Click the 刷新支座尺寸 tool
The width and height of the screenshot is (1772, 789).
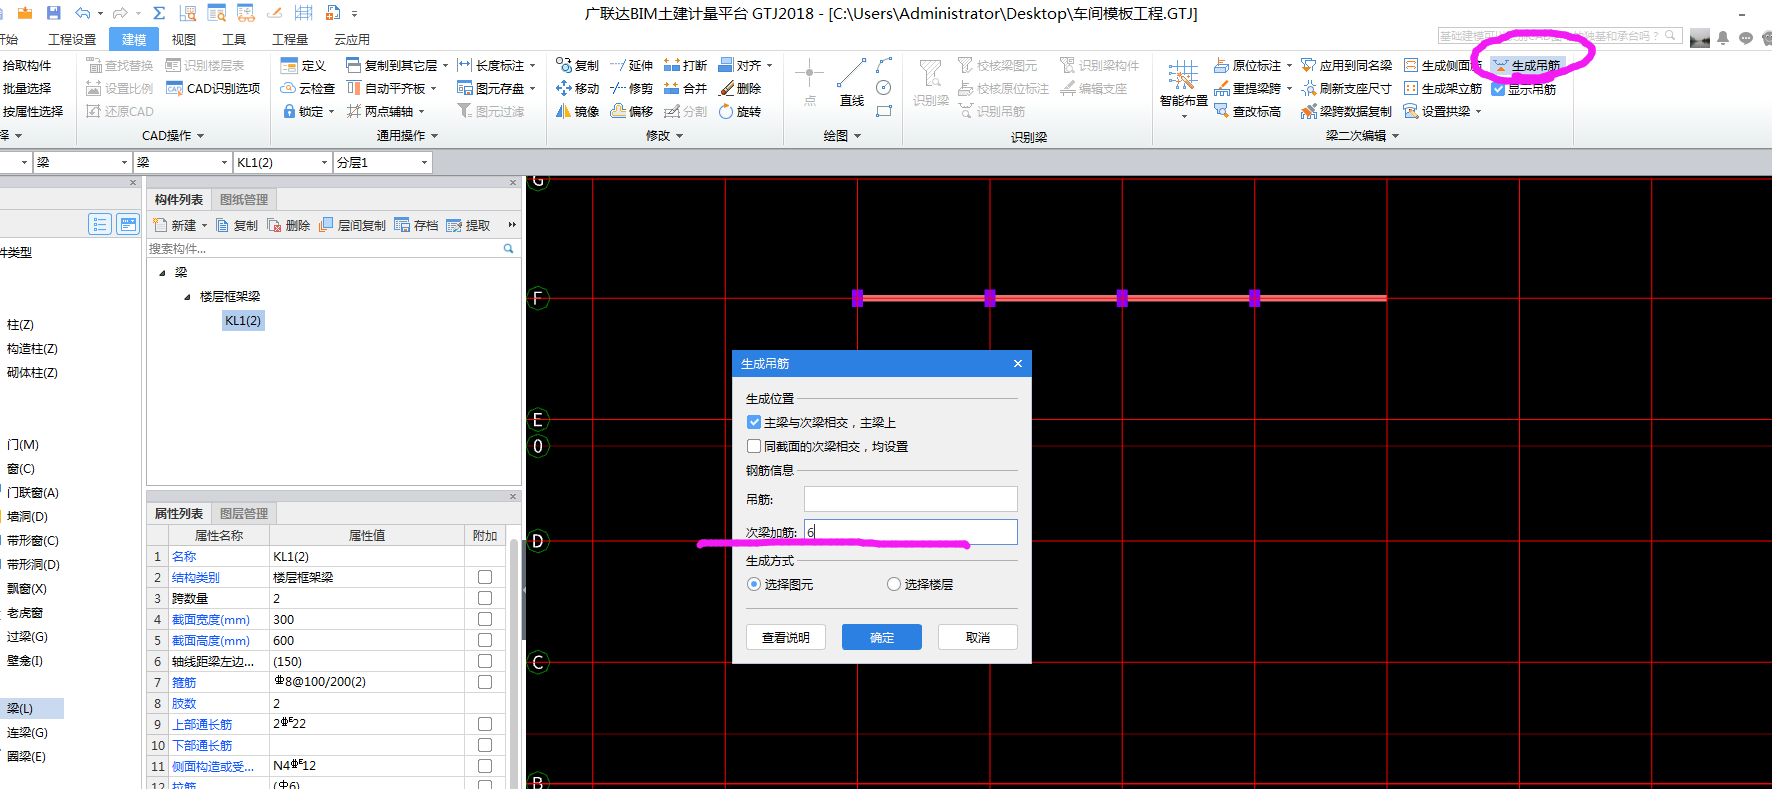coord(1346,88)
